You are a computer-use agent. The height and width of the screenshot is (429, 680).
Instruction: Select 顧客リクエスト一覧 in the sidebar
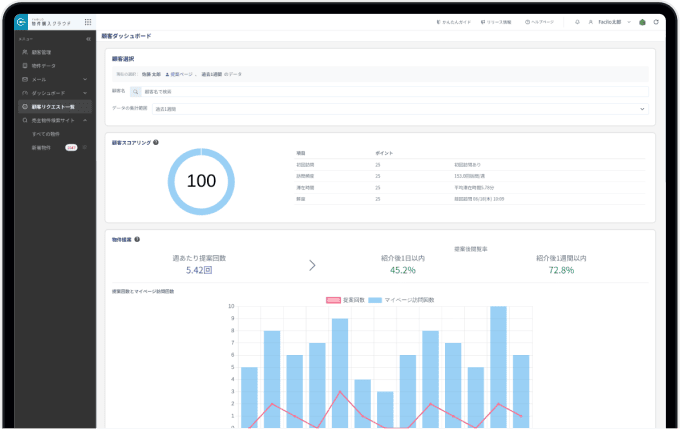coord(55,107)
